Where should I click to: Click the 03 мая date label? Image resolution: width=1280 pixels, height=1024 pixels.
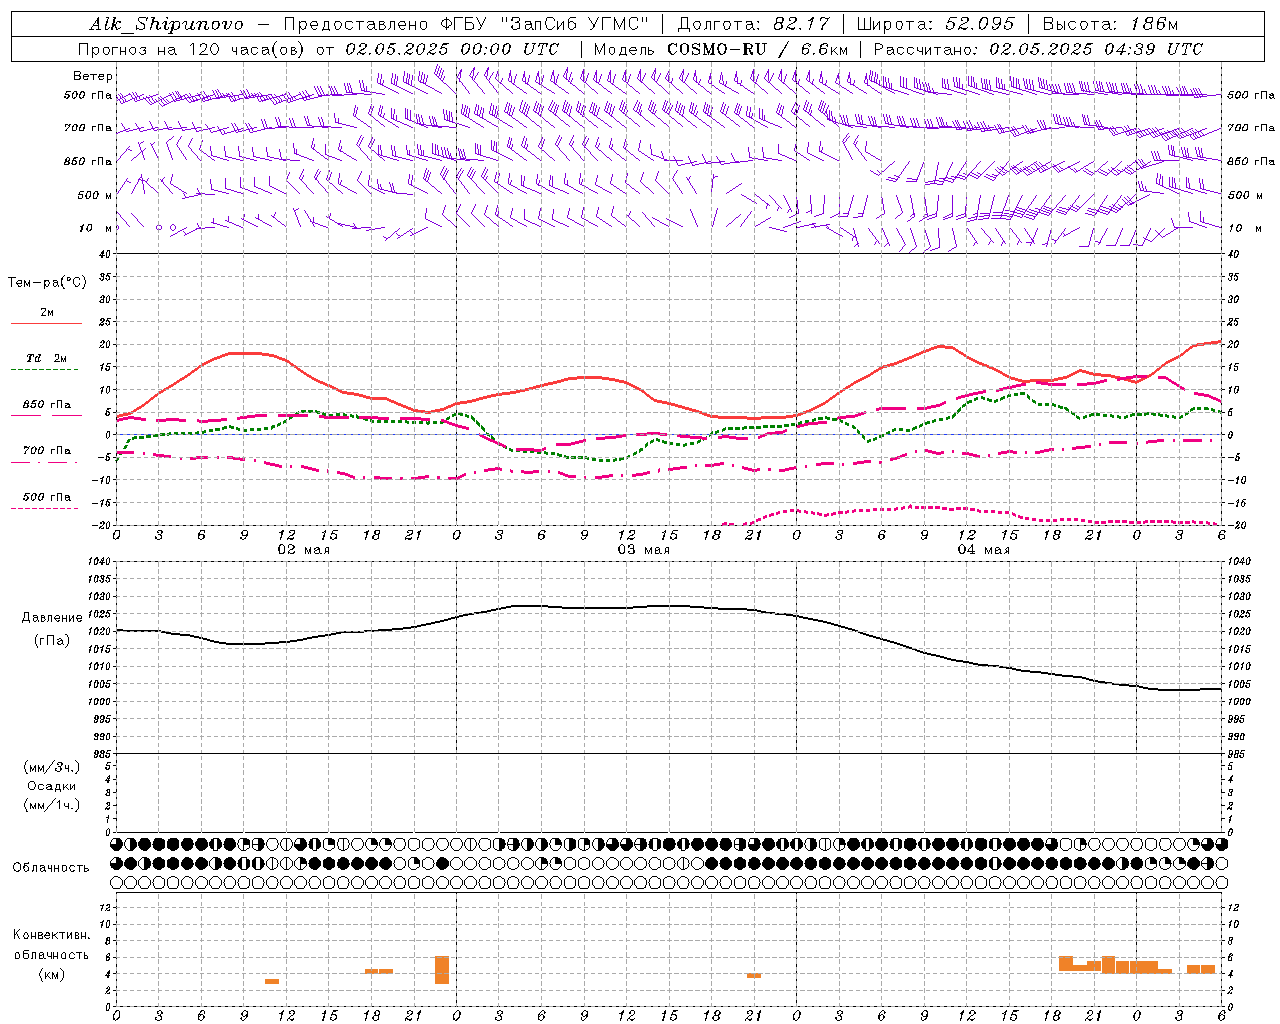coord(643,550)
